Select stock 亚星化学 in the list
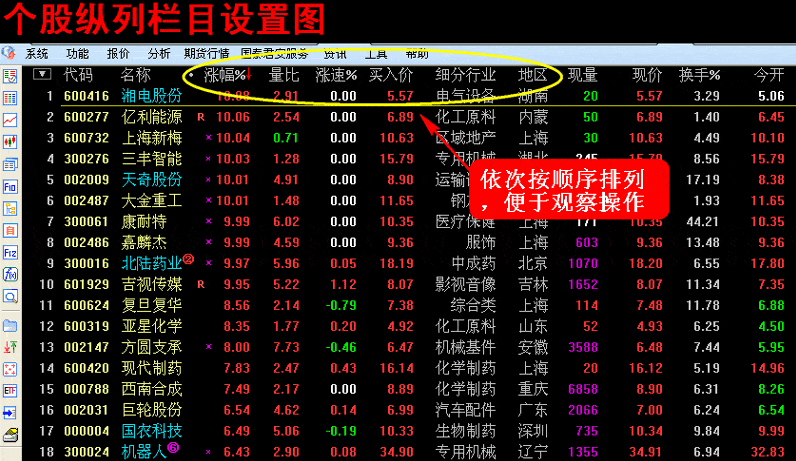Image resolution: width=796 pixels, height=461 pixels. tap(151, 326)
